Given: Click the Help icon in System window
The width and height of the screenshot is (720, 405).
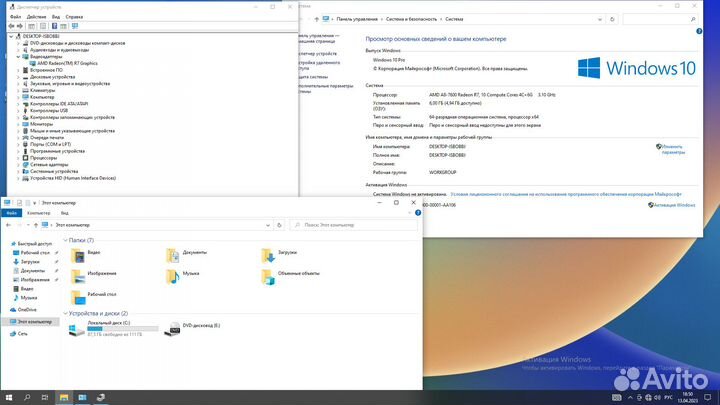Looking at the screenshot, I should [699, 31].
